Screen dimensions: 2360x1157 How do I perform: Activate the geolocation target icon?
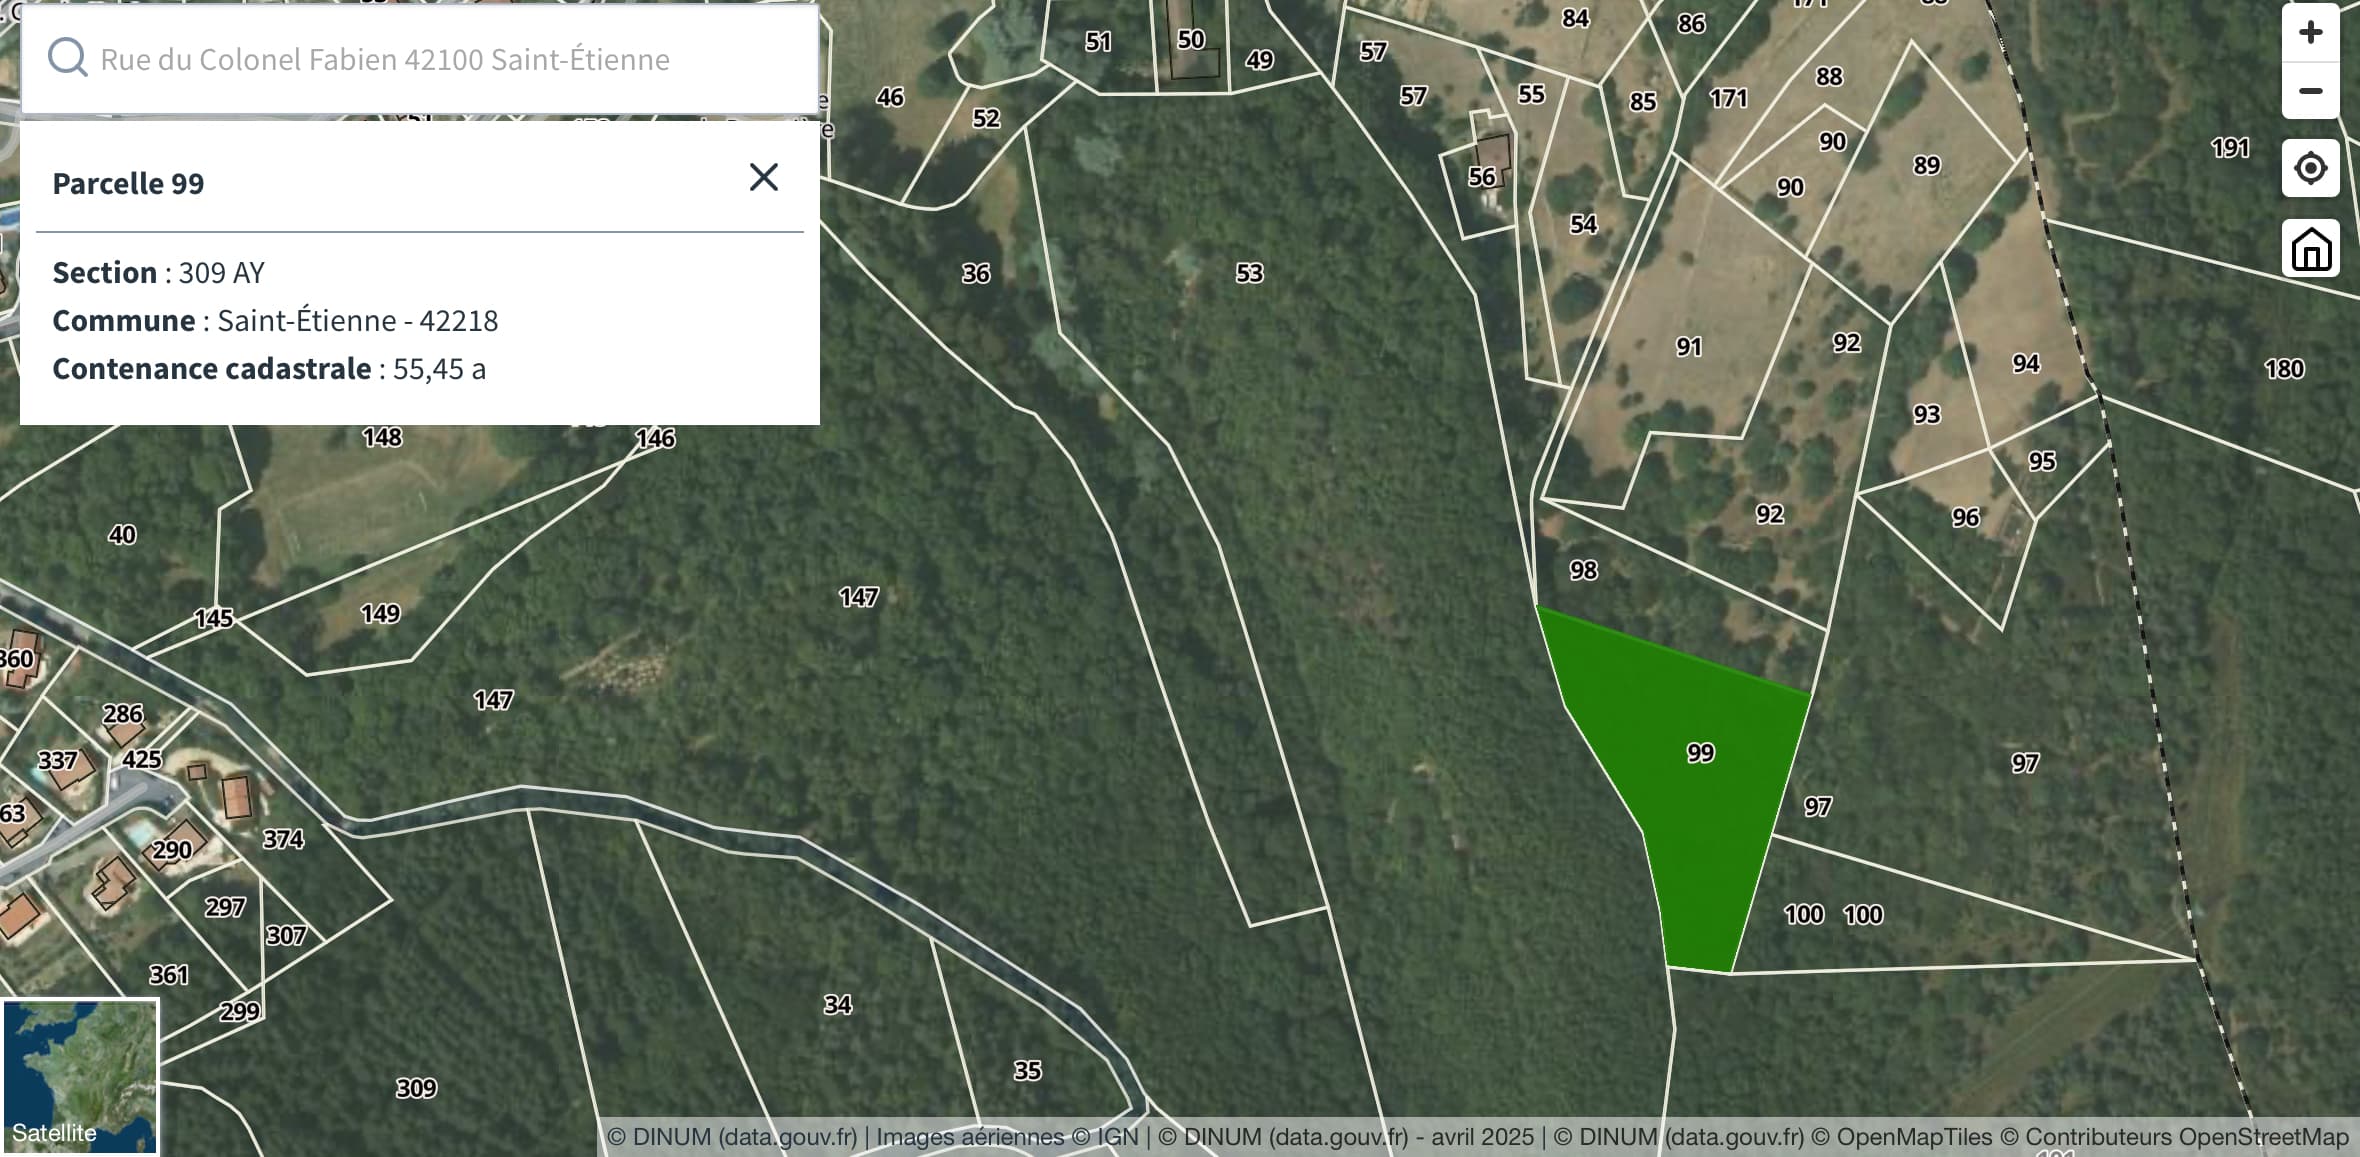2310,168
